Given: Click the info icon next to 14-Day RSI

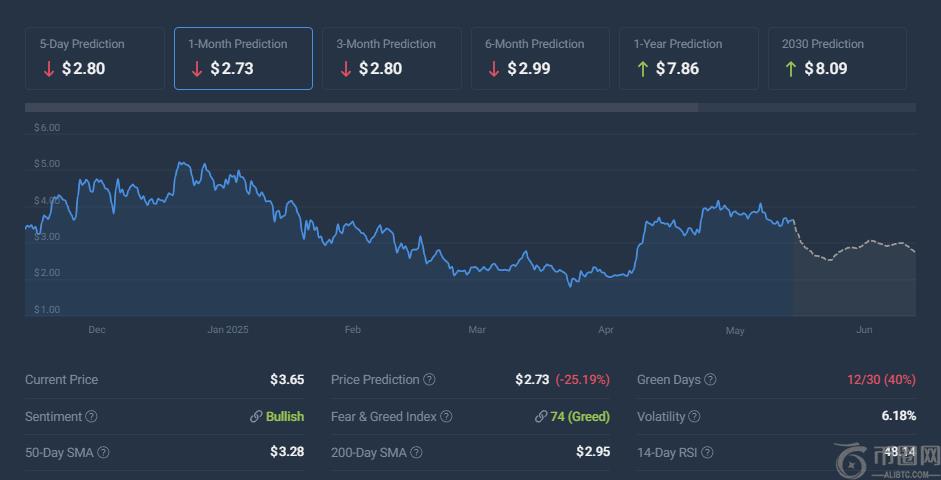Looking at the screenshot, I should (x=706, y=453).
